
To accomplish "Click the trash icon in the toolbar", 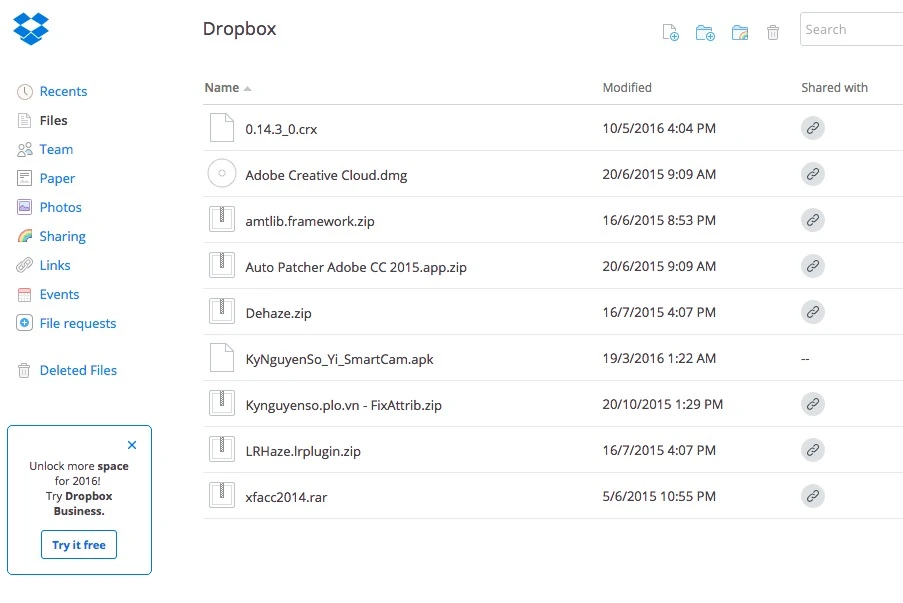I will 772,32.
